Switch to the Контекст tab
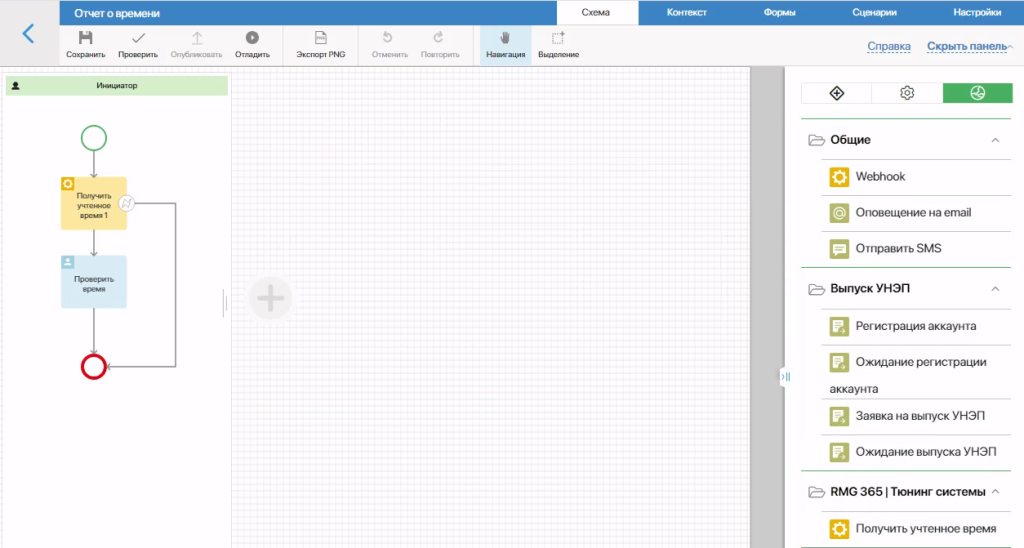The image size is (1024, 548). coord(686,12)
